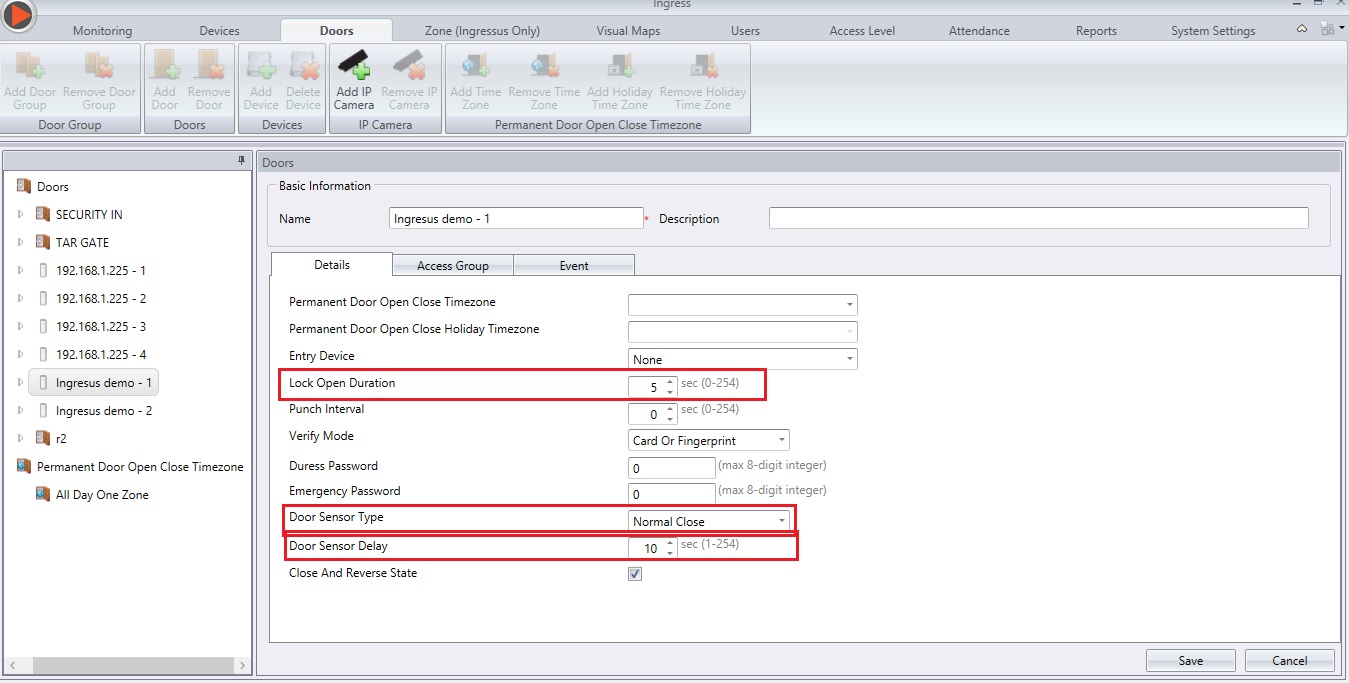Click the door Name input field
The image size is (1349, 683).
click(x=516, y=218)
